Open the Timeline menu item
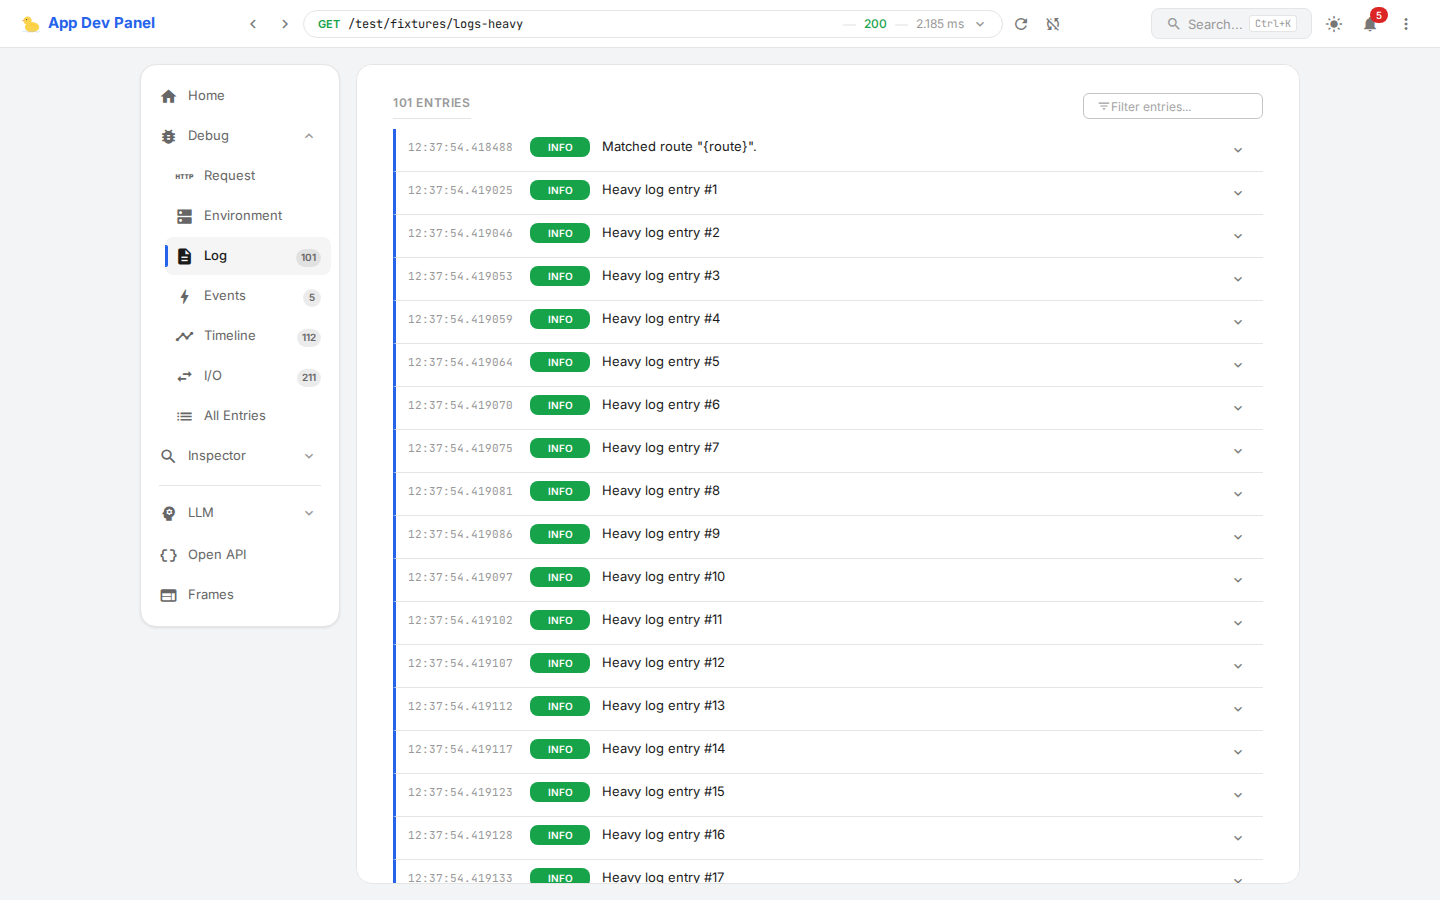This screenshot has width=1440, height=900. (x=230, y=336)
